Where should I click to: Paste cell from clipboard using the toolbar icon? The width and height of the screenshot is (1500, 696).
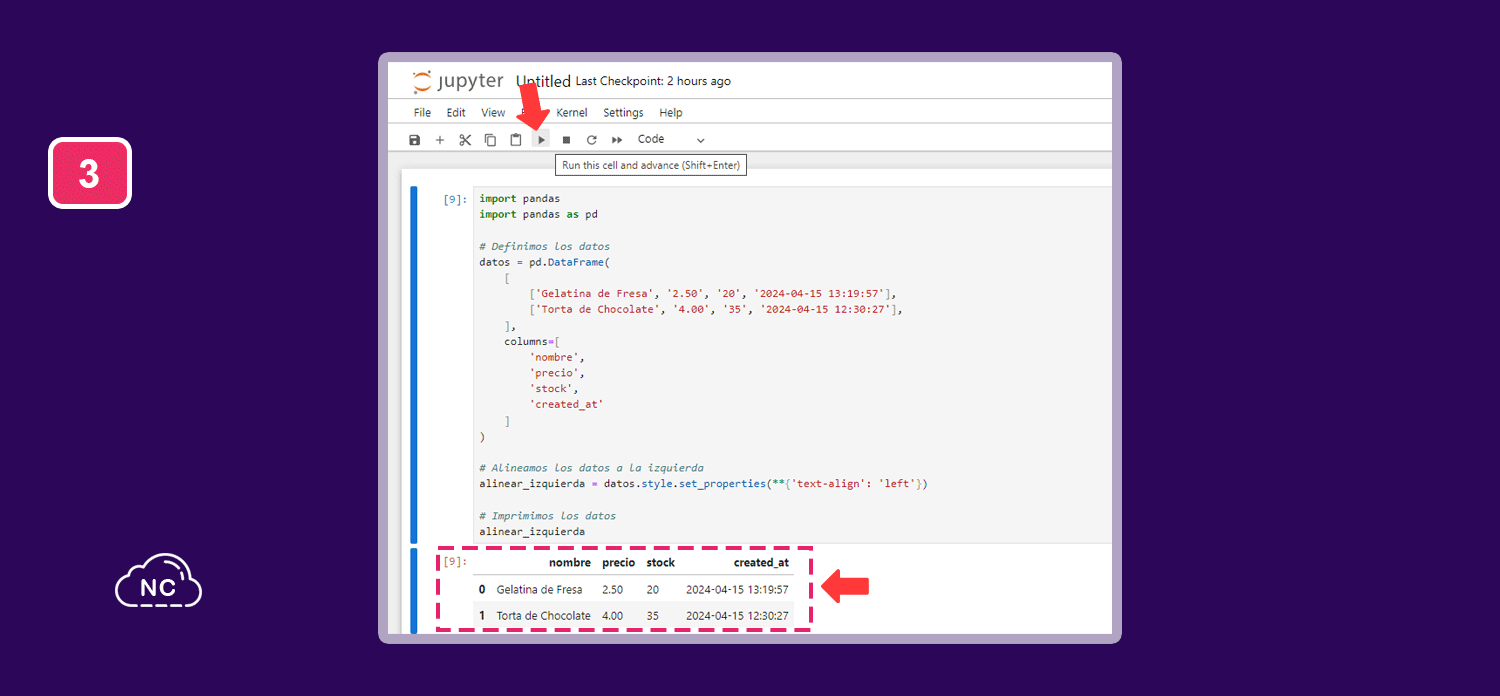pos(516,140)
